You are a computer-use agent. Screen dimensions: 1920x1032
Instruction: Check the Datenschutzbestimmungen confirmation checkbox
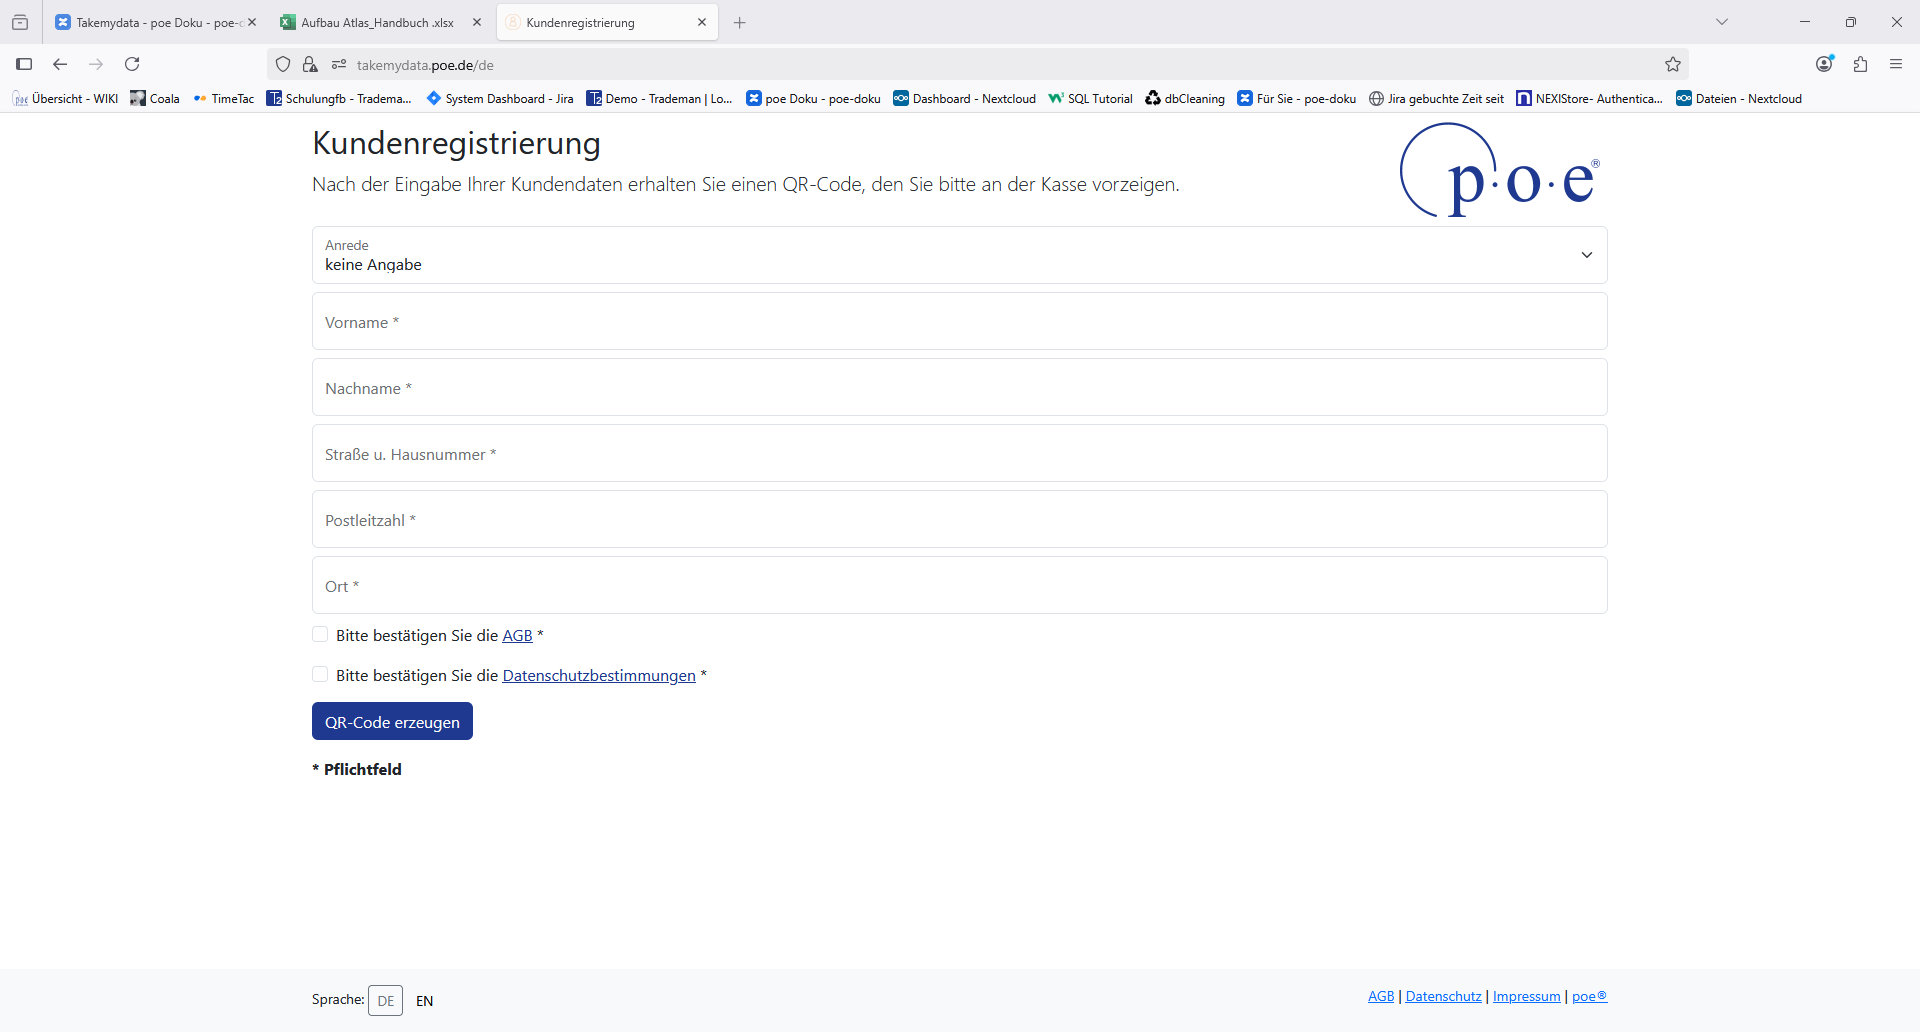tap(320, 675)
